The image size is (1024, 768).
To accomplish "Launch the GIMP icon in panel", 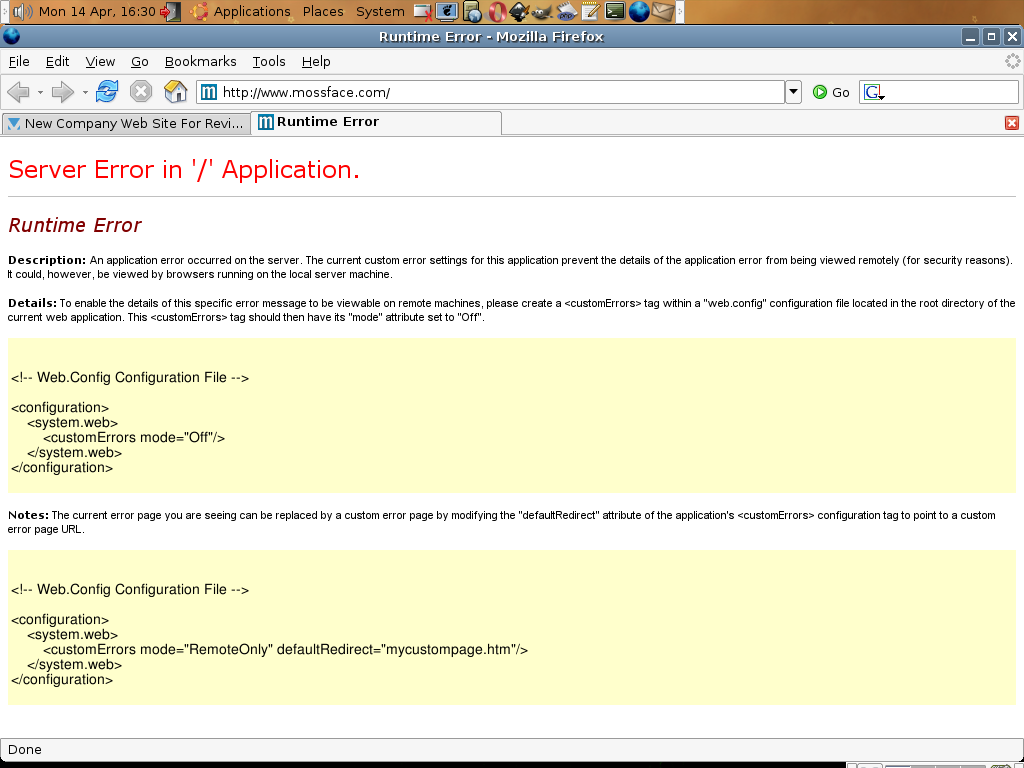I will [542, 11].
